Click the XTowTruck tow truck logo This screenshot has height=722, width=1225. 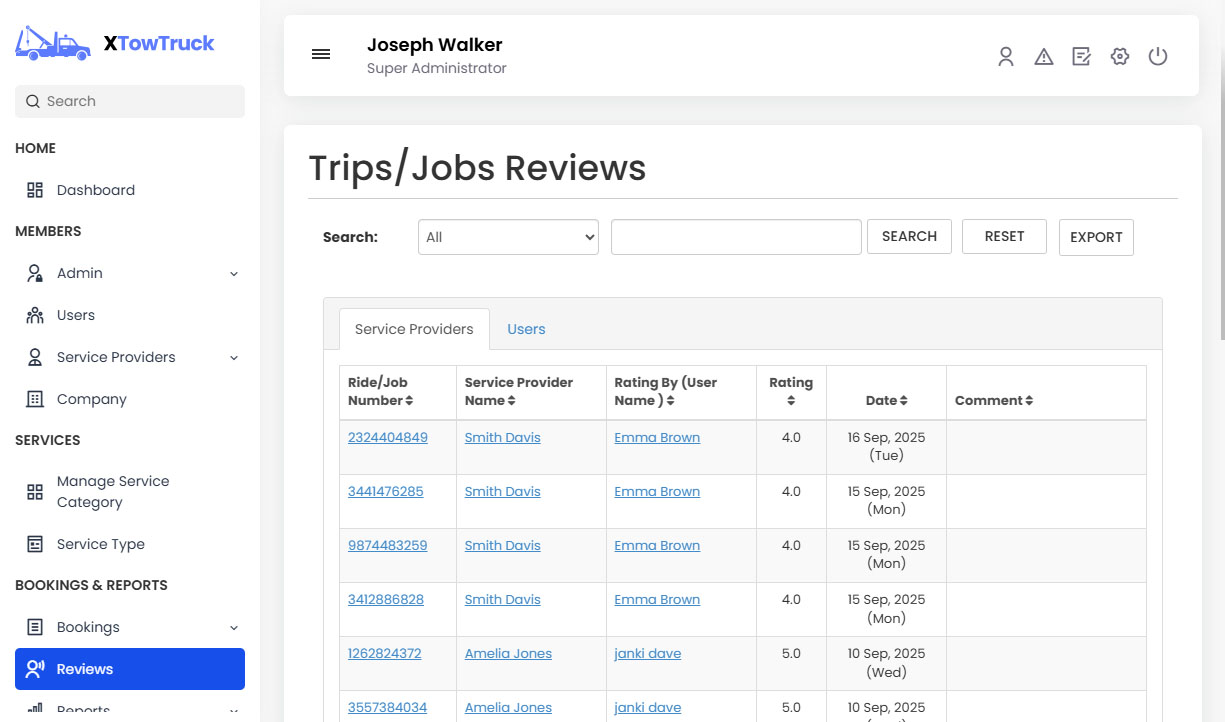click(x=52, y=42)
